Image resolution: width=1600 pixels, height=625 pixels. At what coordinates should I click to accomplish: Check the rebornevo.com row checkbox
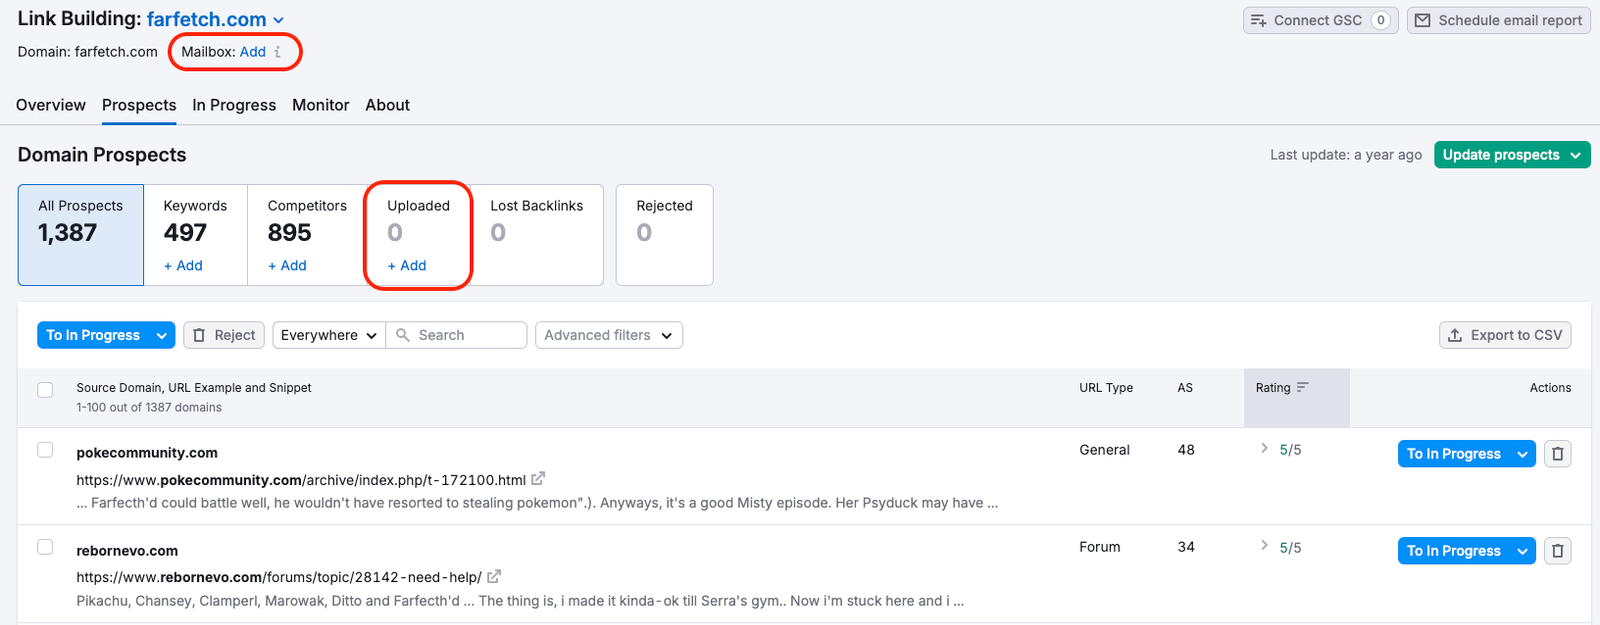point(45,547)
